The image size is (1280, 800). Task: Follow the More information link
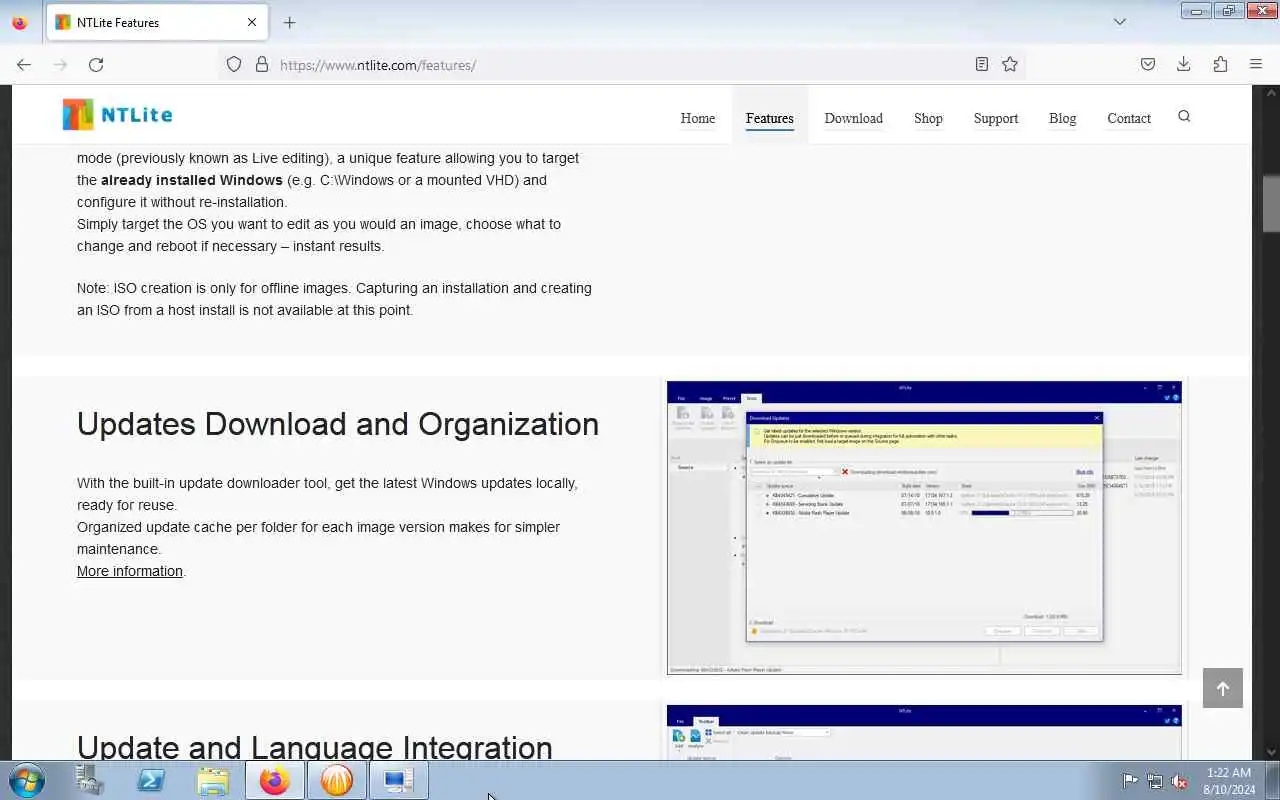[130, 571]
